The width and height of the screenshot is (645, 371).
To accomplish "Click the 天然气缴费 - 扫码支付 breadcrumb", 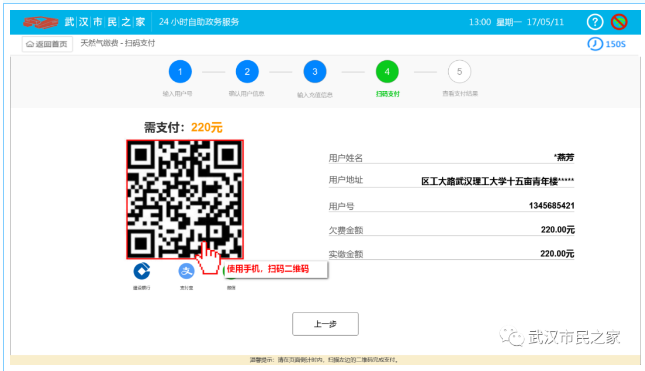I will tap(118, 43).
